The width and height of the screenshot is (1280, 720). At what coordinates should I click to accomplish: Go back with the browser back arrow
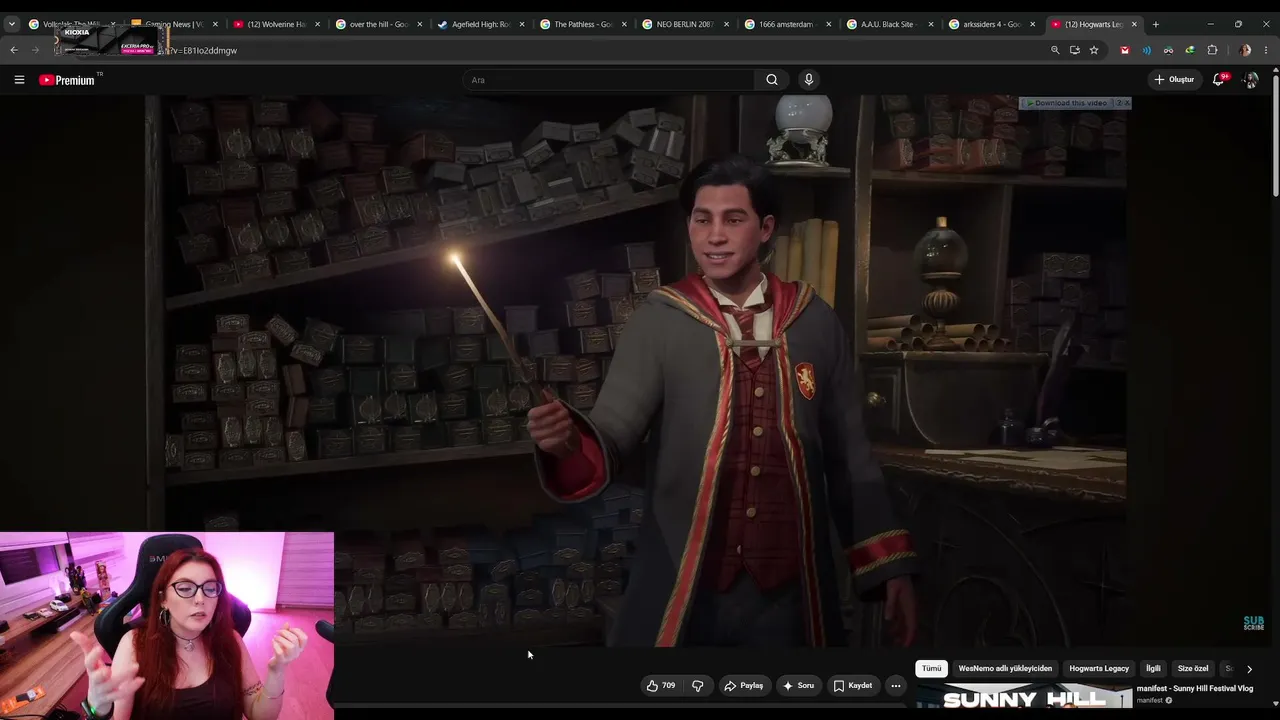(14, 50)
